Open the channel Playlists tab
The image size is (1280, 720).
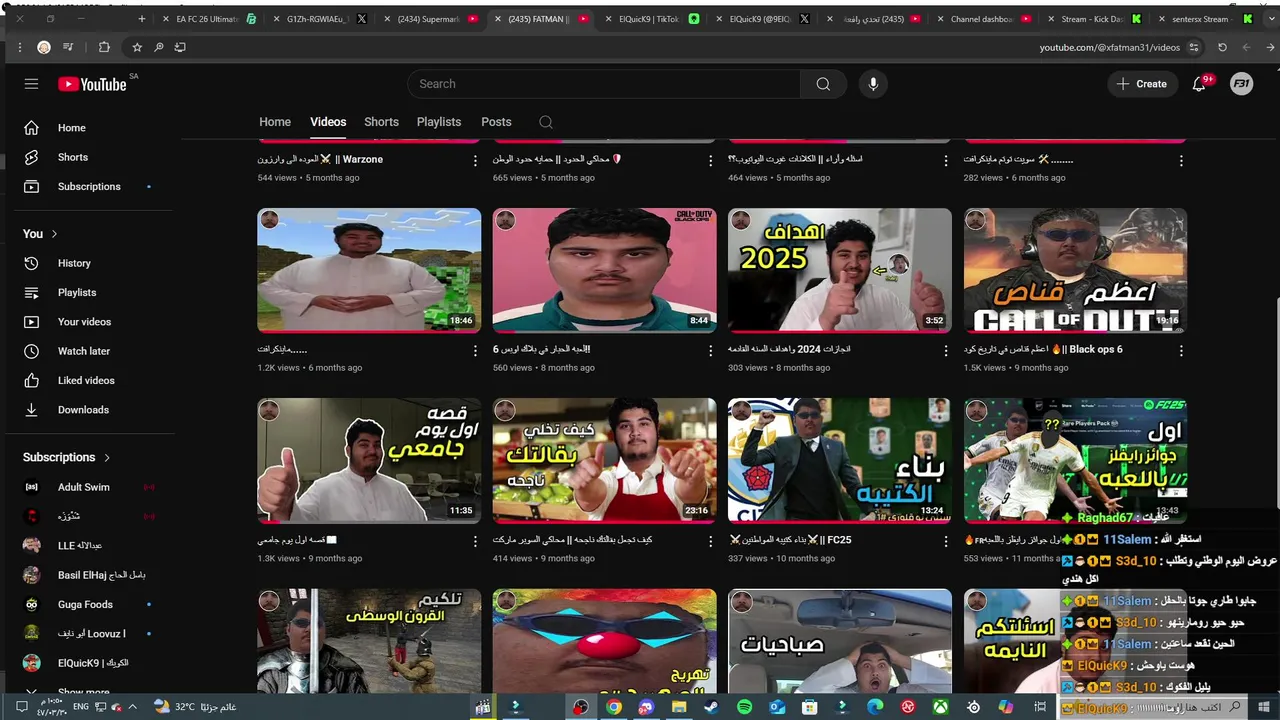point(439,122)
